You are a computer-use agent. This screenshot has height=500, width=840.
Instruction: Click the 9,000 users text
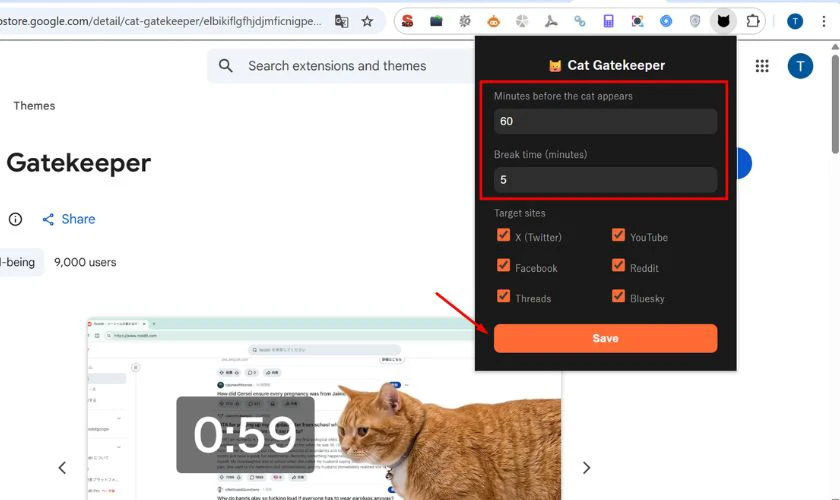click(x=85, y=262)
